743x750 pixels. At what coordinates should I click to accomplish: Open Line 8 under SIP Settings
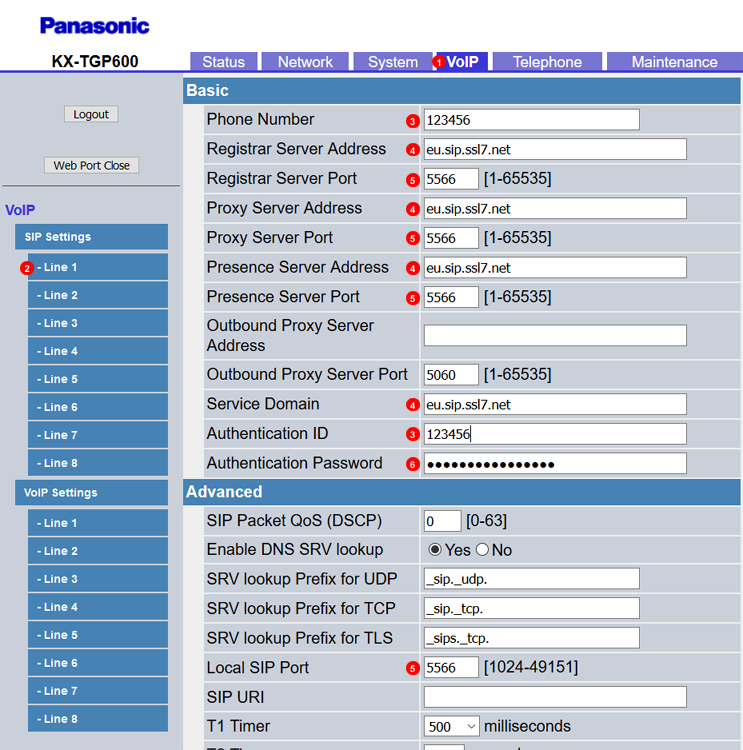(98, 463)
